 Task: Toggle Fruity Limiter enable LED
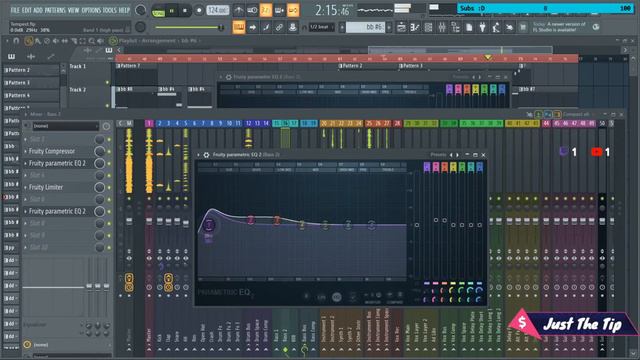(109, 188)
